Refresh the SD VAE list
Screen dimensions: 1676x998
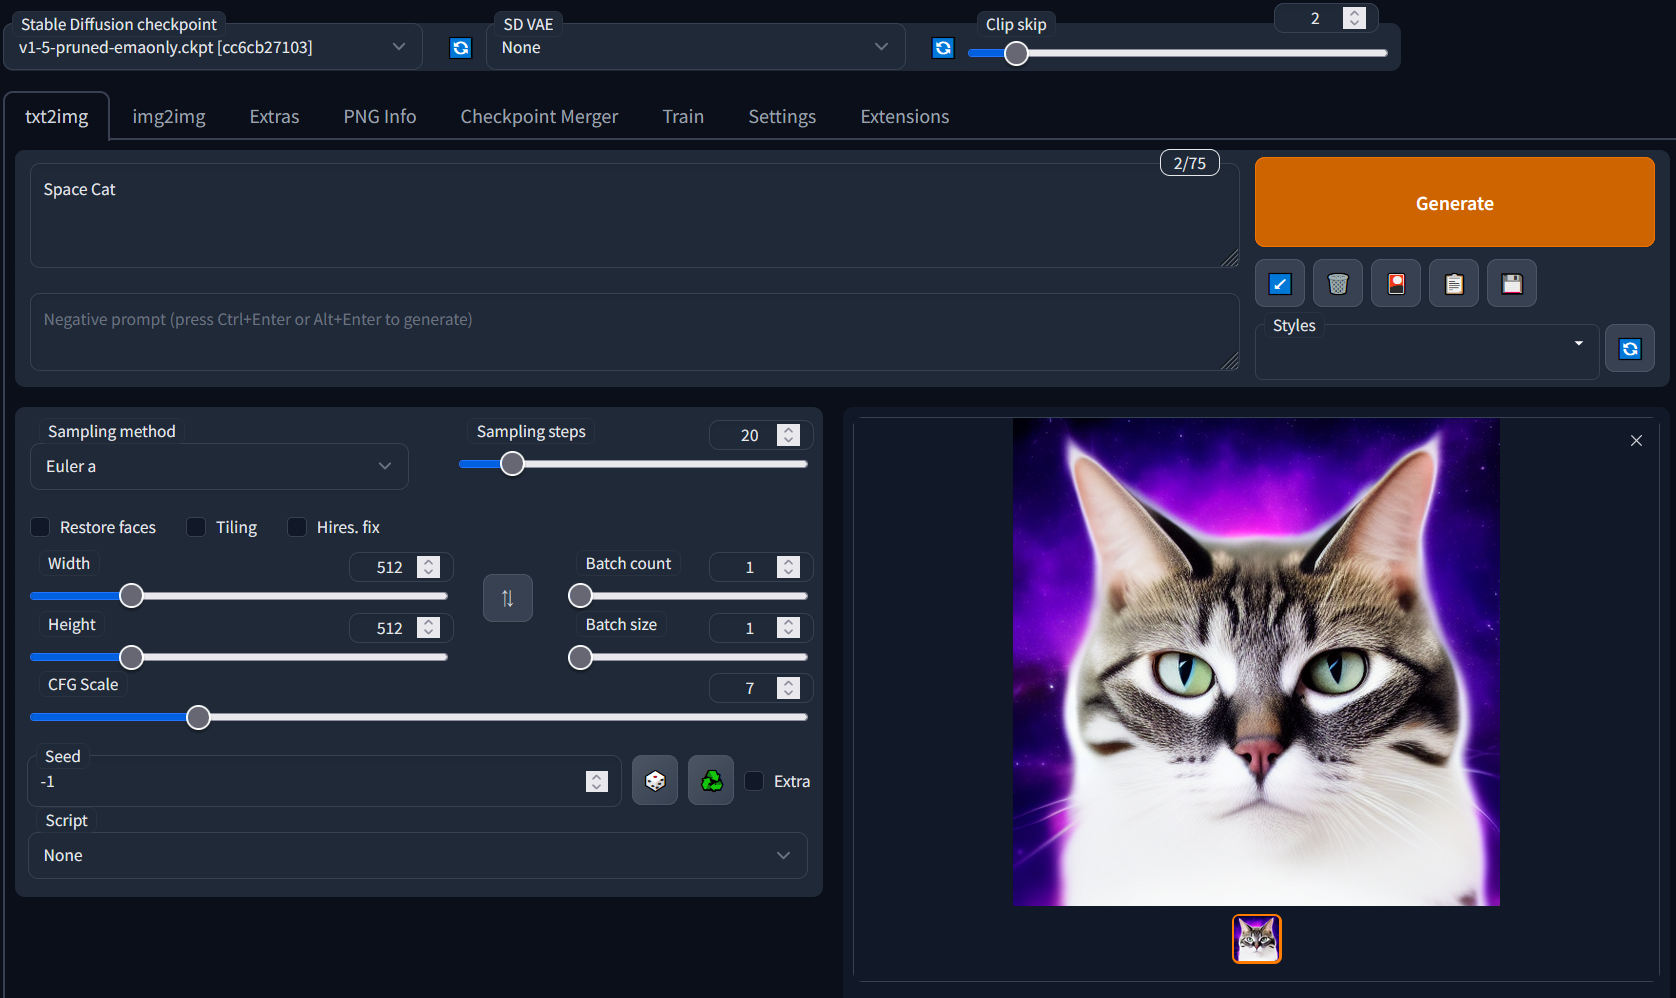[x=943, y=47]
